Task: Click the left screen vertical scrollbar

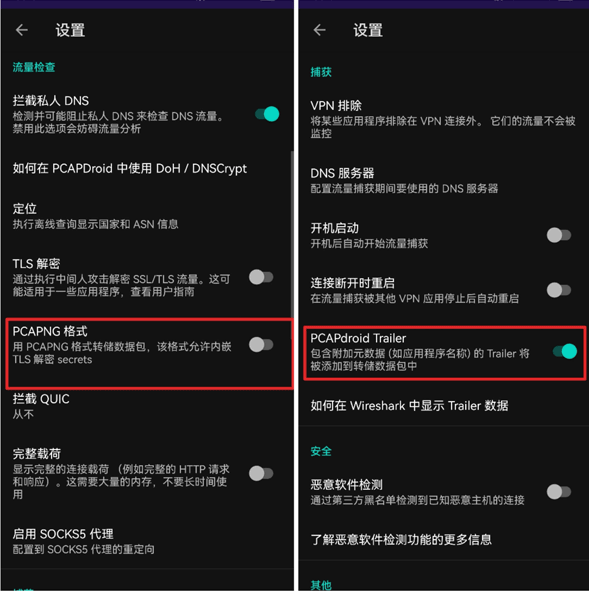Action: click(292, 234)
